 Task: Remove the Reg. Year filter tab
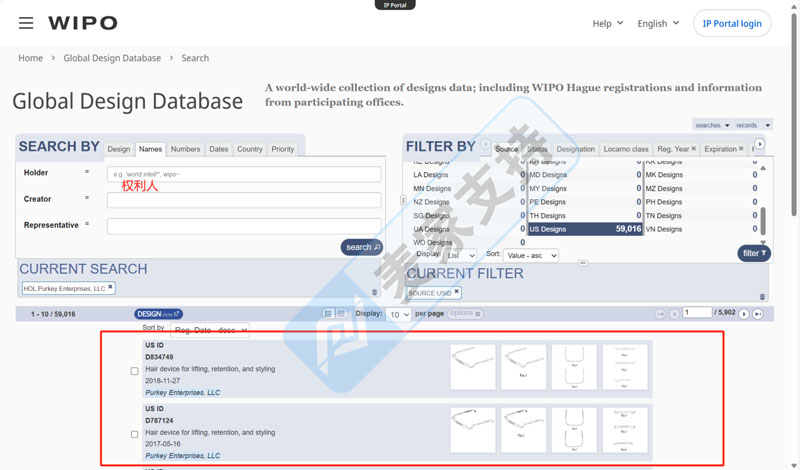[693, 149]
